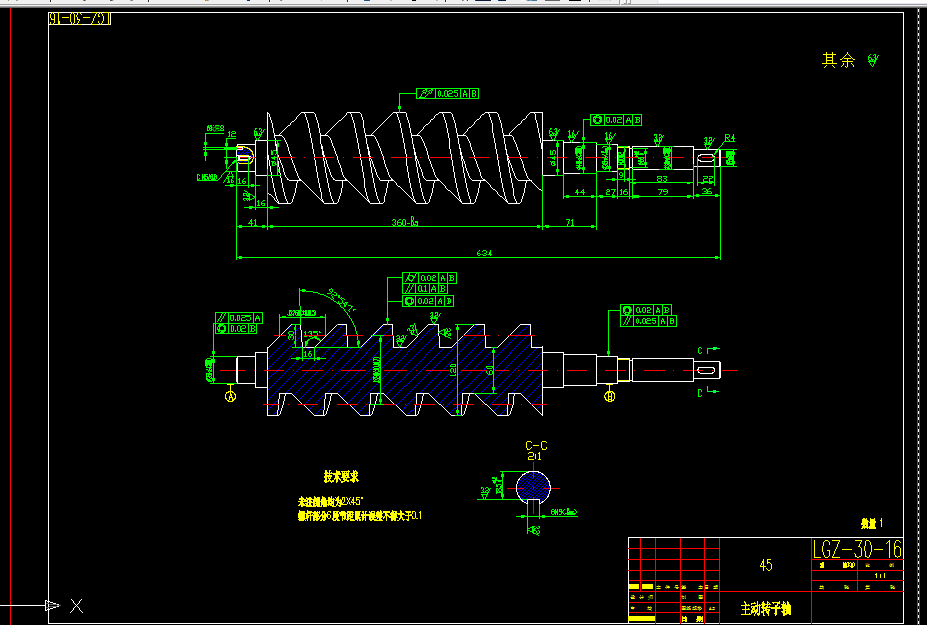Viewport: 927px width, 625px height.
Task: Select the vertical 30 depth dimension
Action: 291,335
